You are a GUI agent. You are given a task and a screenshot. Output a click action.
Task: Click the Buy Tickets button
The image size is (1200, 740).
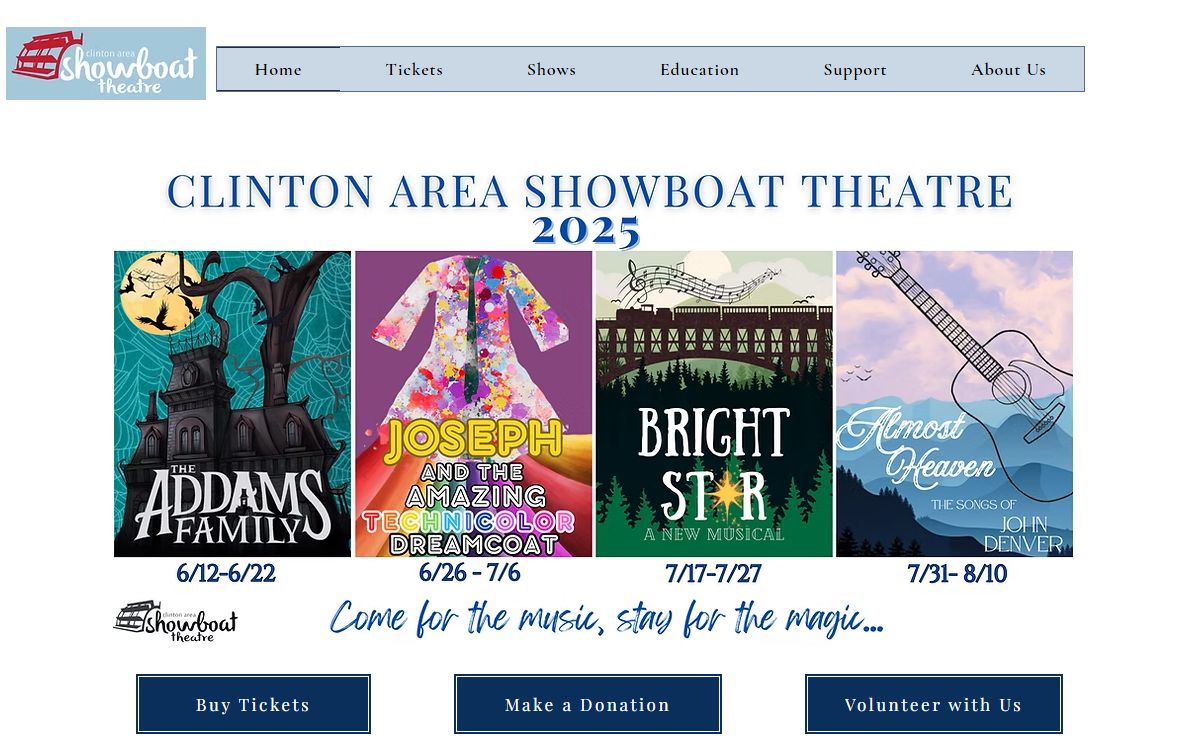(x=253, y=704)
